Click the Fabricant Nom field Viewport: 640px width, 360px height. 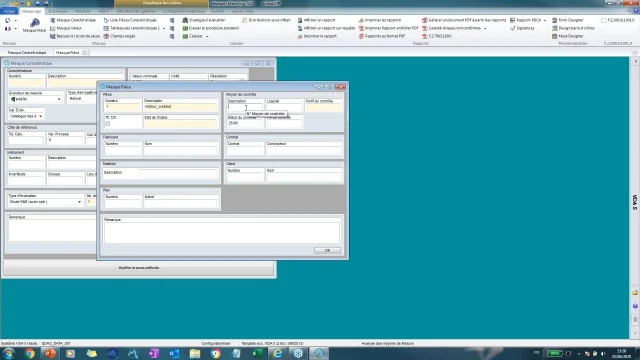[x=180, y=150]
